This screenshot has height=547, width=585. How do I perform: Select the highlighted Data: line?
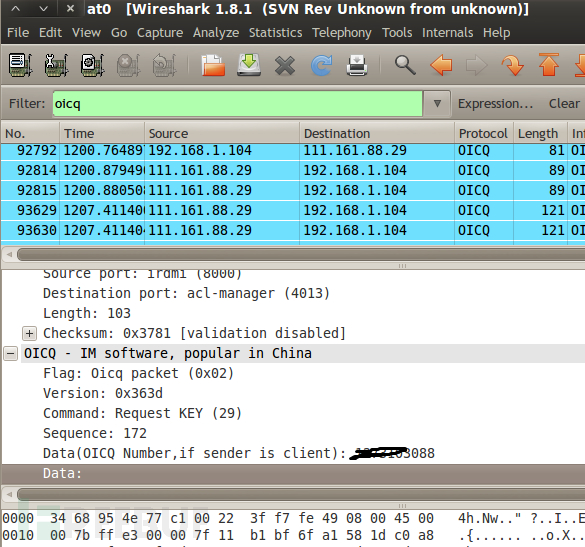pos(293,473)
